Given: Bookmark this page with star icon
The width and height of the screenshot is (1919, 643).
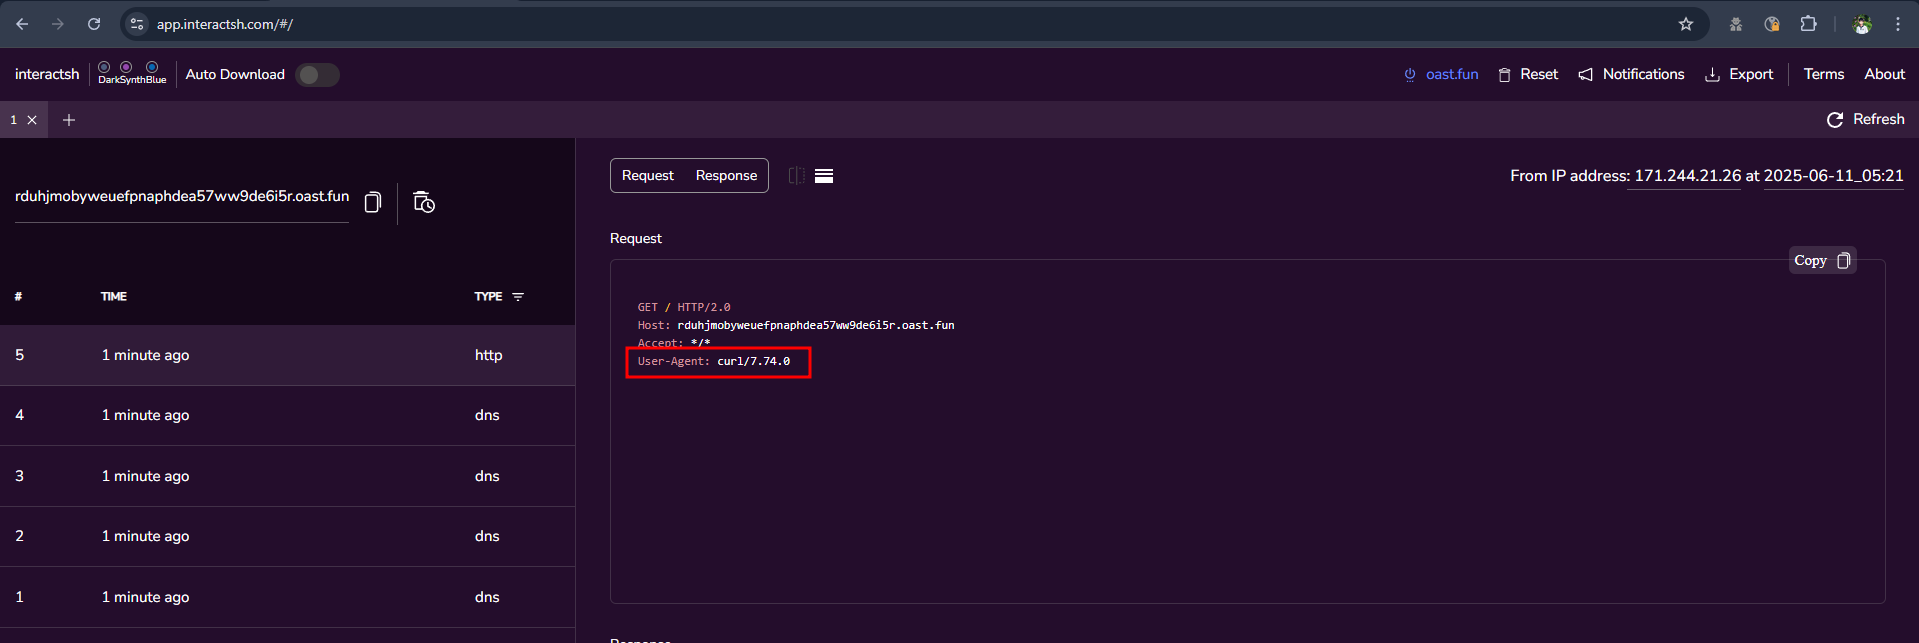Looking at the screenshot, I should [1686, 24].
